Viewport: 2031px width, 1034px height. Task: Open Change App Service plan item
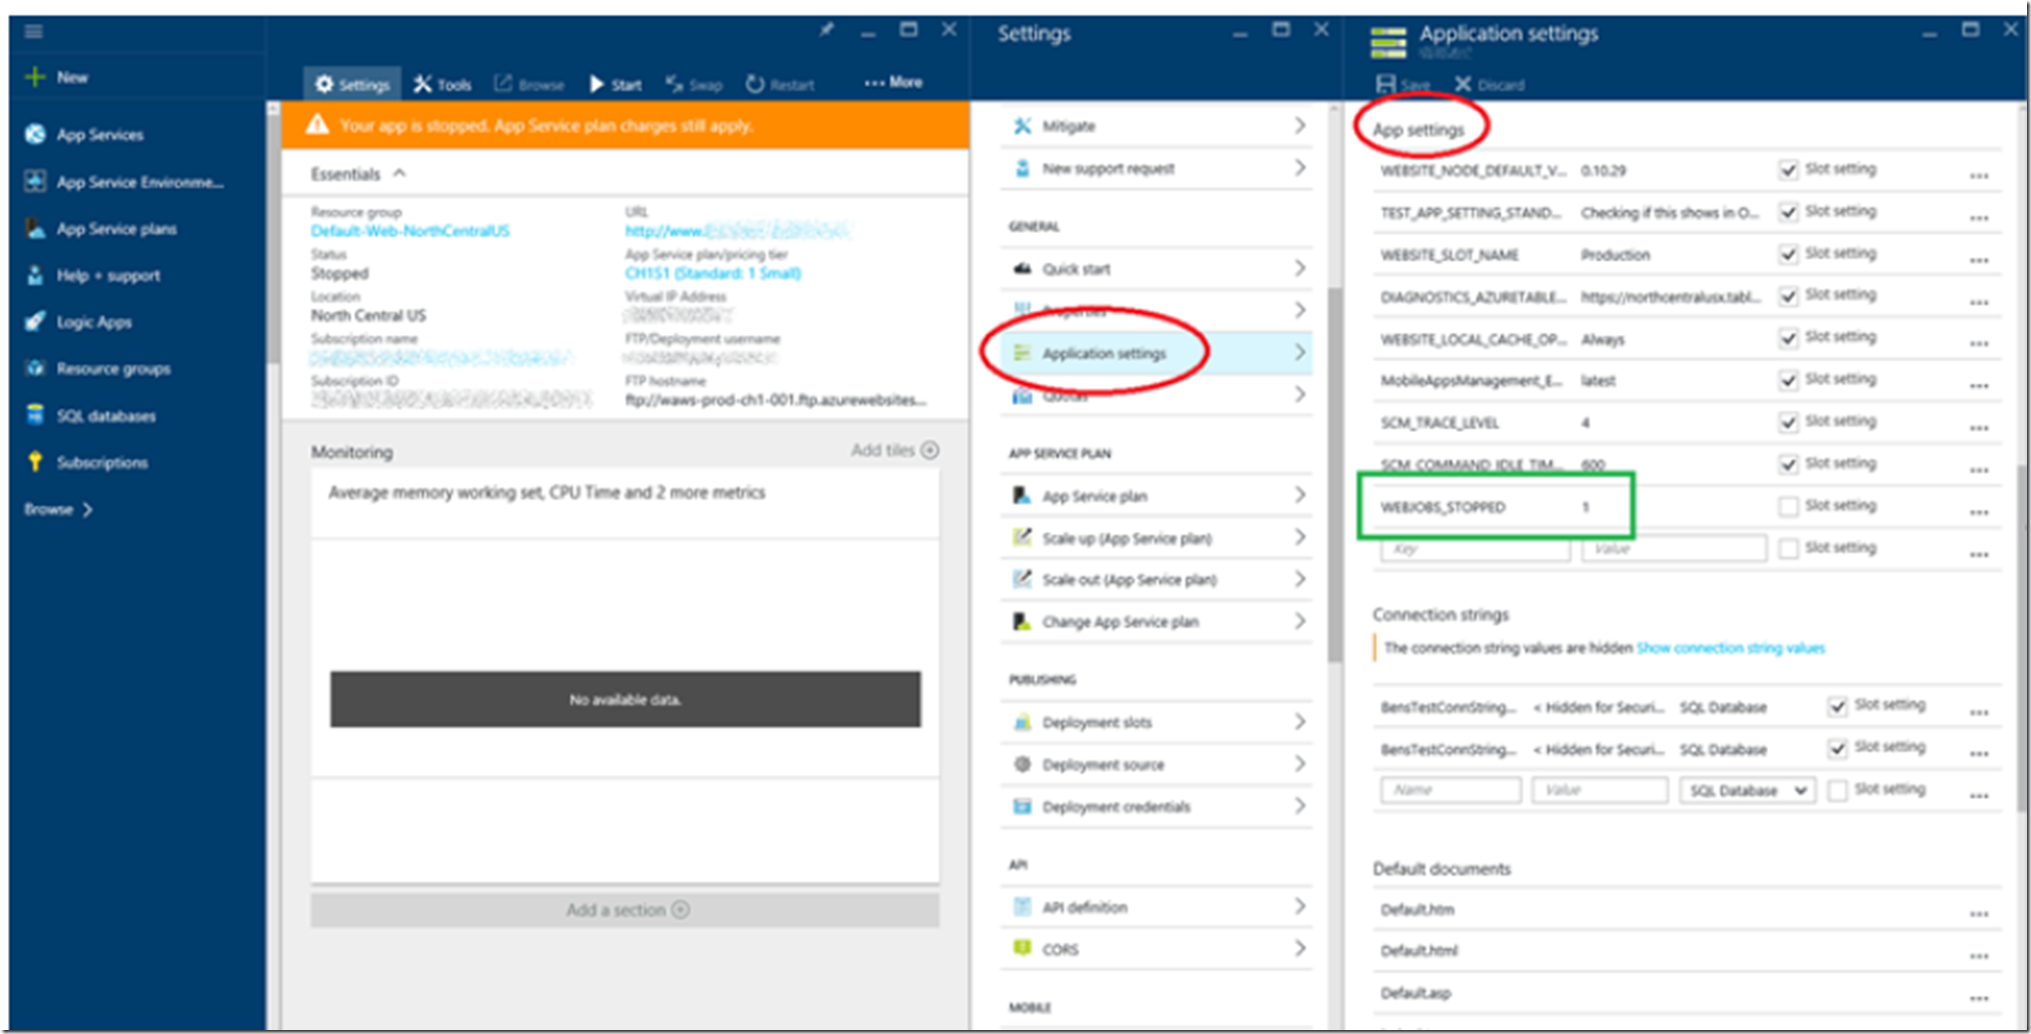point(1158,622)
